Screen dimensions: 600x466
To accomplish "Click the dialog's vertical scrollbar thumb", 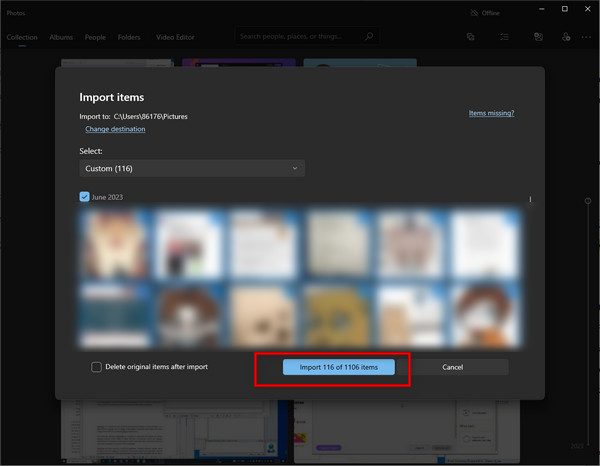I will [x=530, y=199].
